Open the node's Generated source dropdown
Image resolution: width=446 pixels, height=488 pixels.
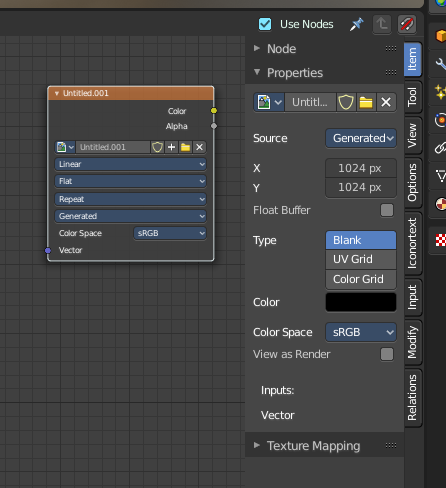(x=131, y=216)
